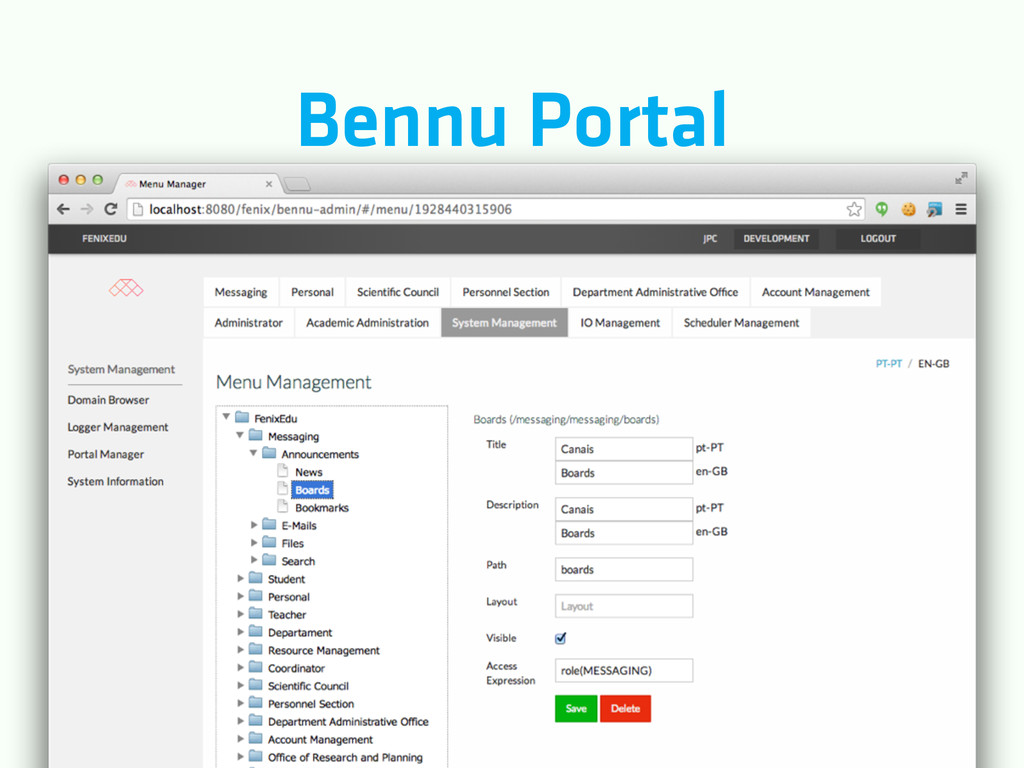Image resolution: width=1024 pixels, height=768 pixels.
Task: Click the Announcements folder icon
Action: click(x=269, y=453)
